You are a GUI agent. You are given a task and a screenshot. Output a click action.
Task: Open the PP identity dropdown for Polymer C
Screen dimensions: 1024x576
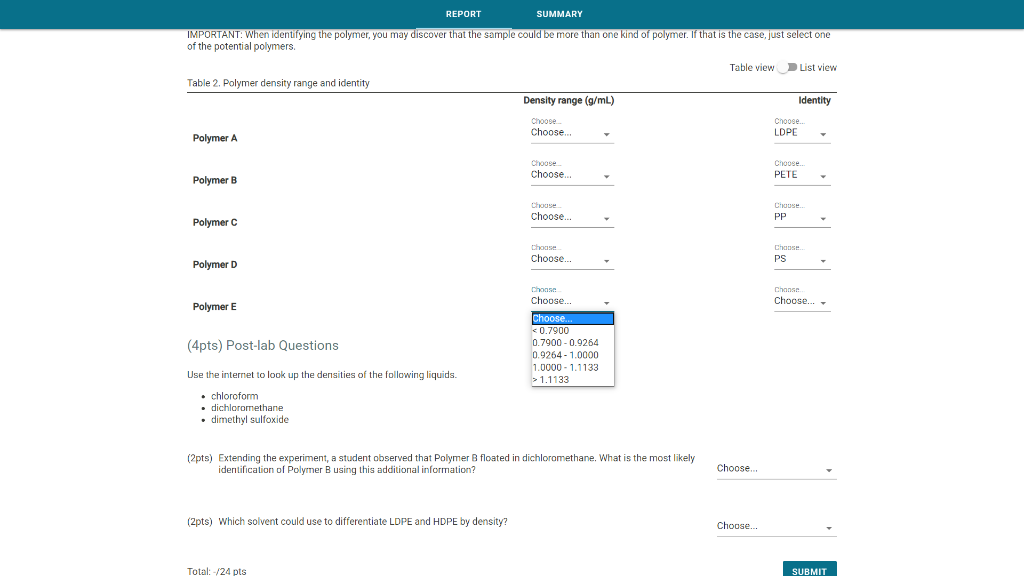pyautogui.click(x=801, y=217)
